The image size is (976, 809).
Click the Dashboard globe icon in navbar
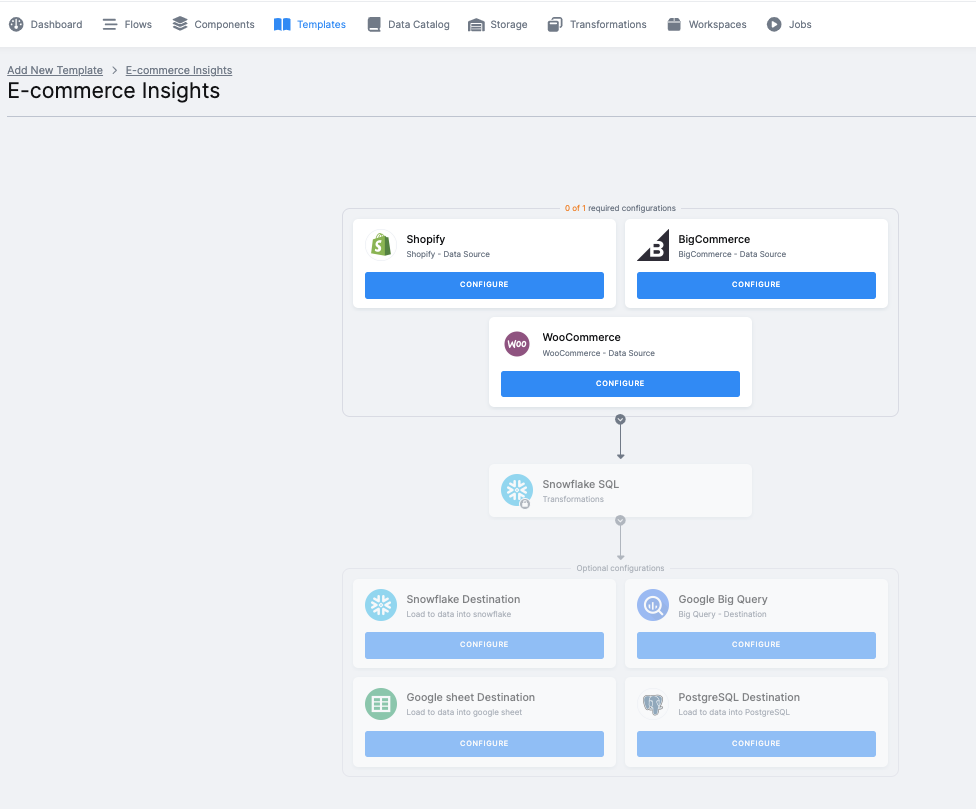(x=16, y=24)
